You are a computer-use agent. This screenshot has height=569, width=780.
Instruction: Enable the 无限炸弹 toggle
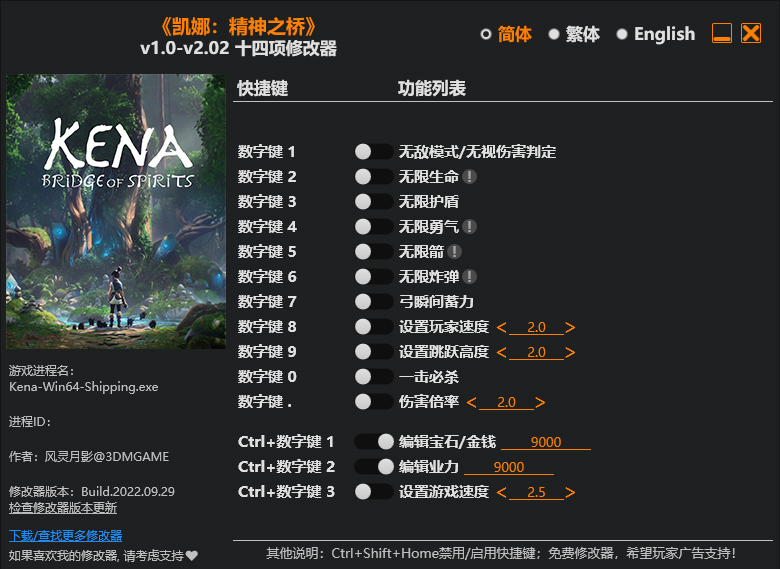pyautogui.click(x=374, y=277)
